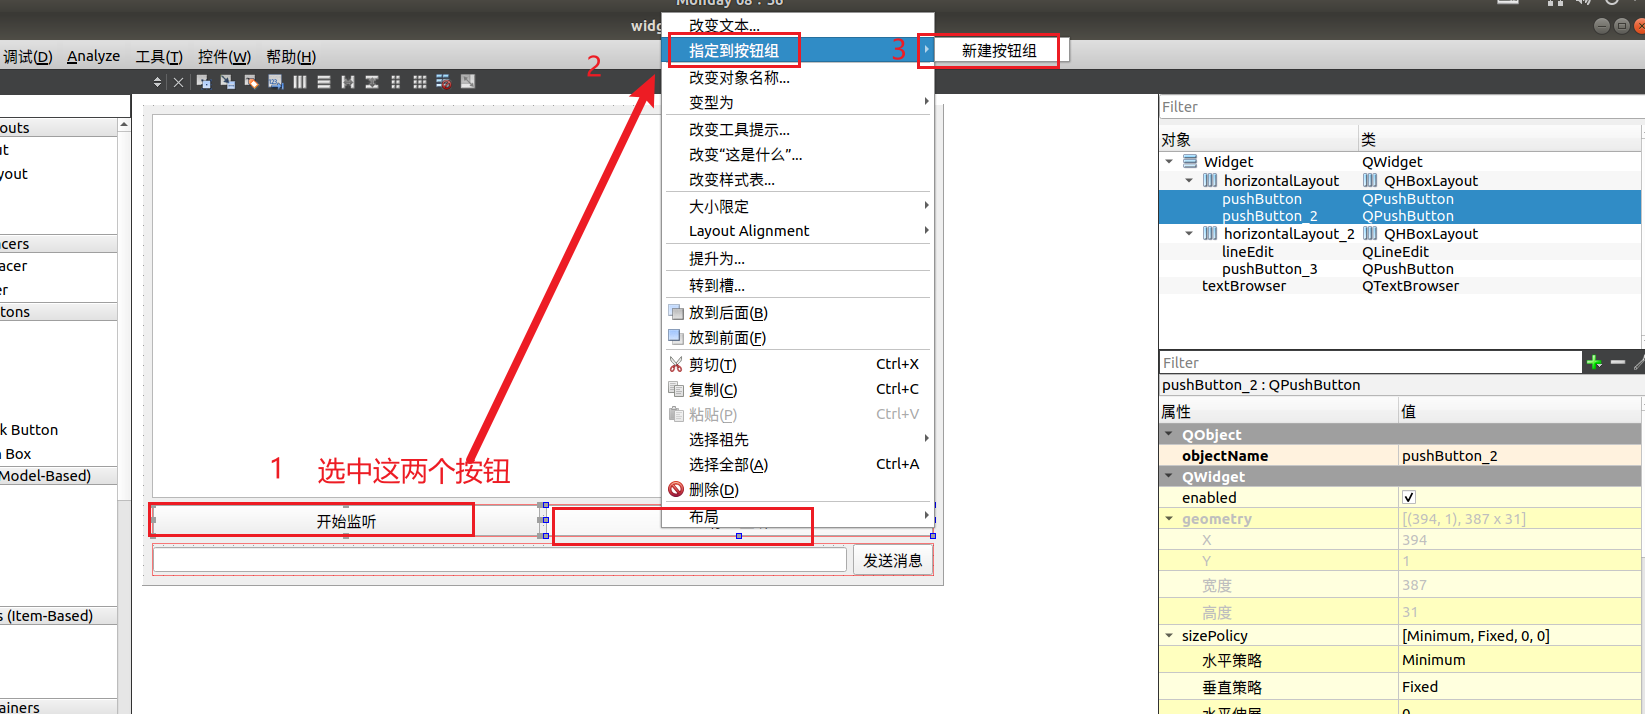Screen dimensions: 1645x714
Task: Click the objectName value pushButton_2
Action: [x=1520, y=455]
